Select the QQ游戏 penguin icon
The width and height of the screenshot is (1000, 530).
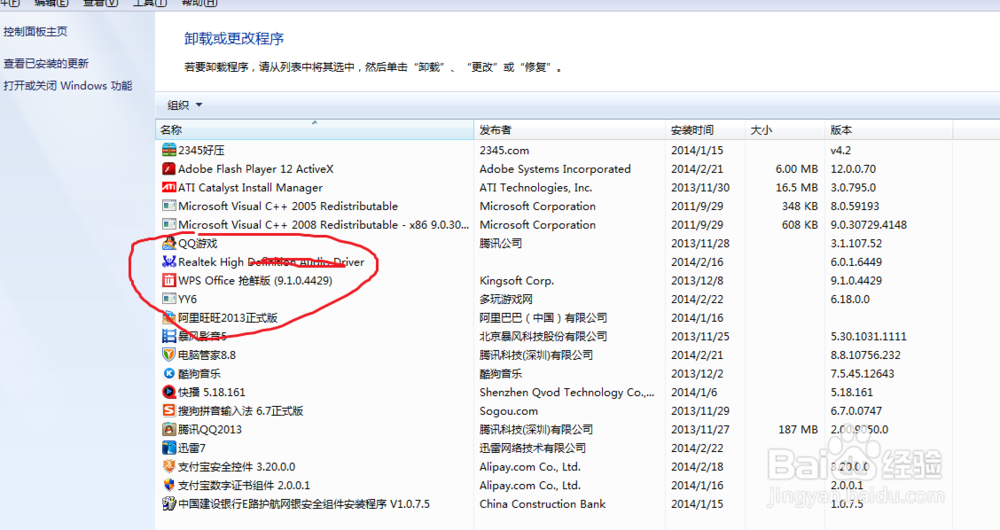(x=168, y=243)
